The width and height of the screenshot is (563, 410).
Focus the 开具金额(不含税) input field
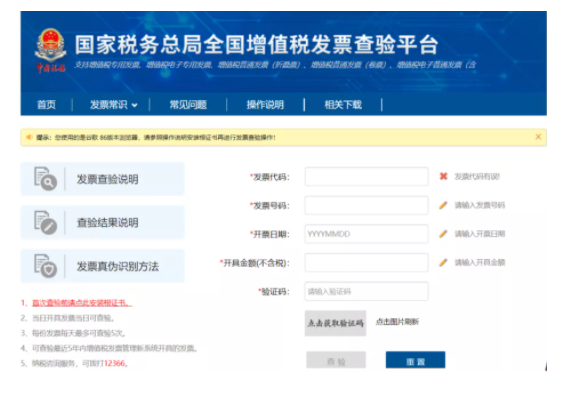coord(366,262)
